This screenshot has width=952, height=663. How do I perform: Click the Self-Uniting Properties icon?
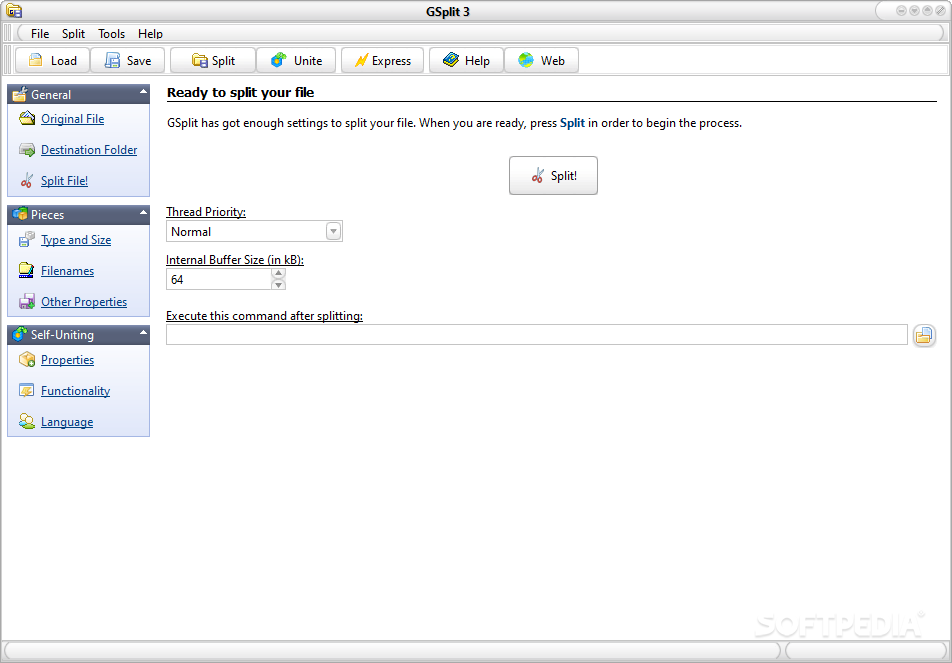(x=27, y=359)
